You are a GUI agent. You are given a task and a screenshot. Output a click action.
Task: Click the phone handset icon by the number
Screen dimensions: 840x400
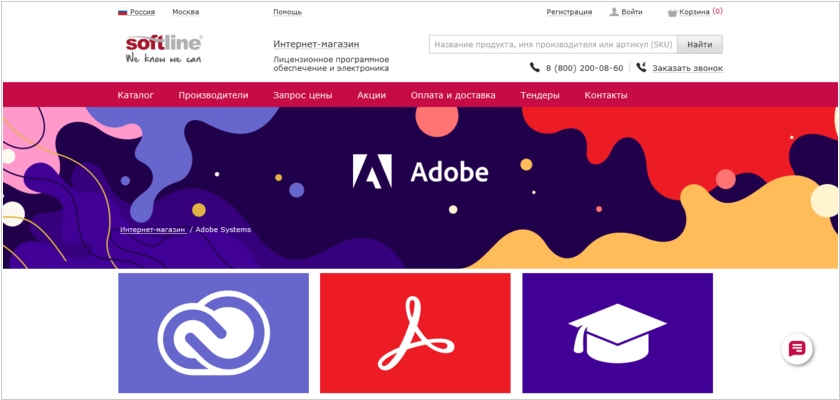click(x=535, y=67)
